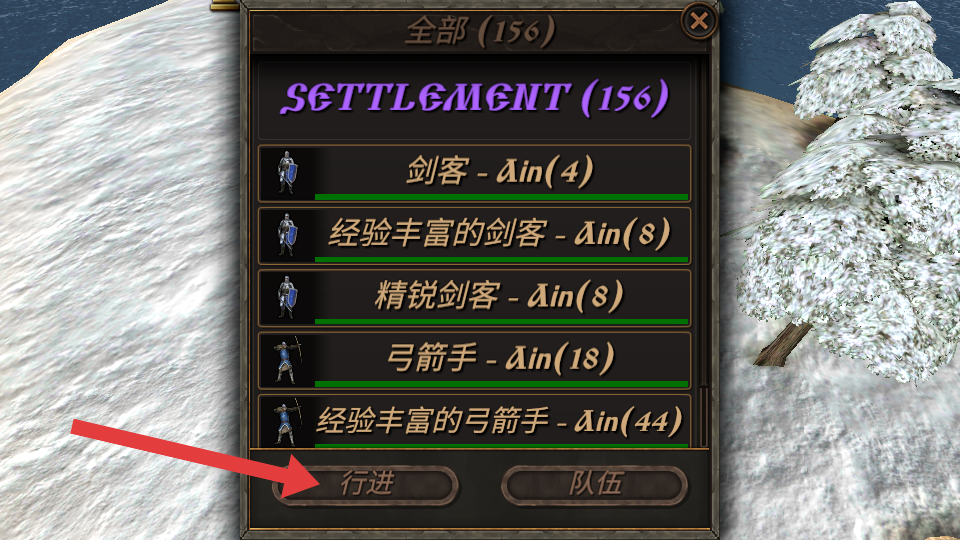Select the 剑客 - Ain(4) row label
The height and width of the screenshot is (540, 960).
coord(500,171)
